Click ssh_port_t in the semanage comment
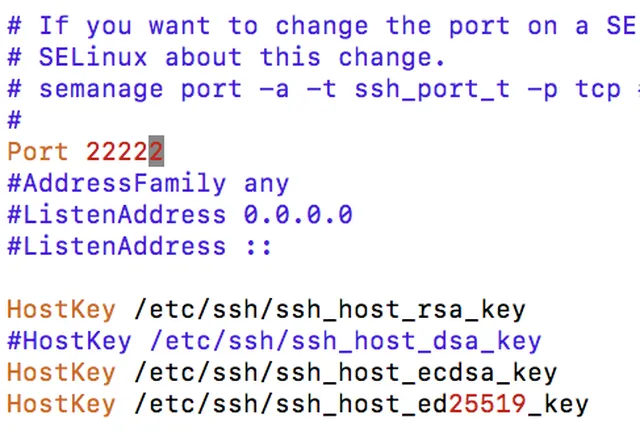The image size is (640, 436). [x=432, y=90]
